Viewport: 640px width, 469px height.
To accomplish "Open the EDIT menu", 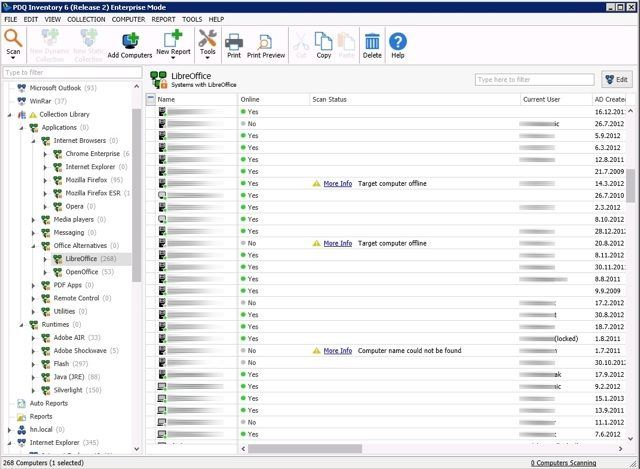I will point(31,19).
